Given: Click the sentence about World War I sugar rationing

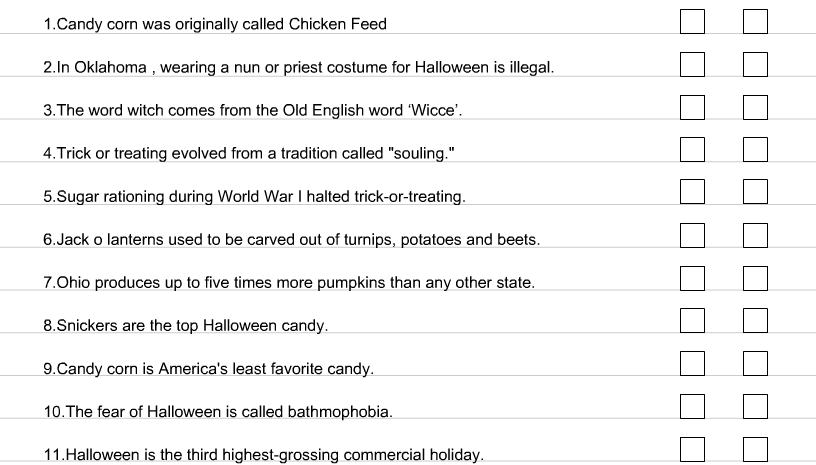Looking at the screenshot, I should pyautogui.click(x=254, y=197).
